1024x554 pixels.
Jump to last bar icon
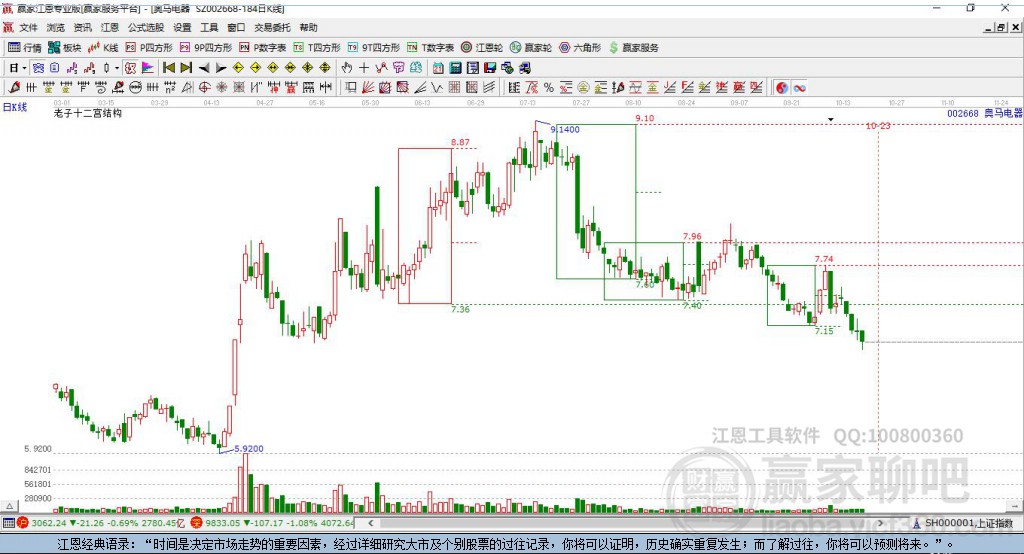186,68
